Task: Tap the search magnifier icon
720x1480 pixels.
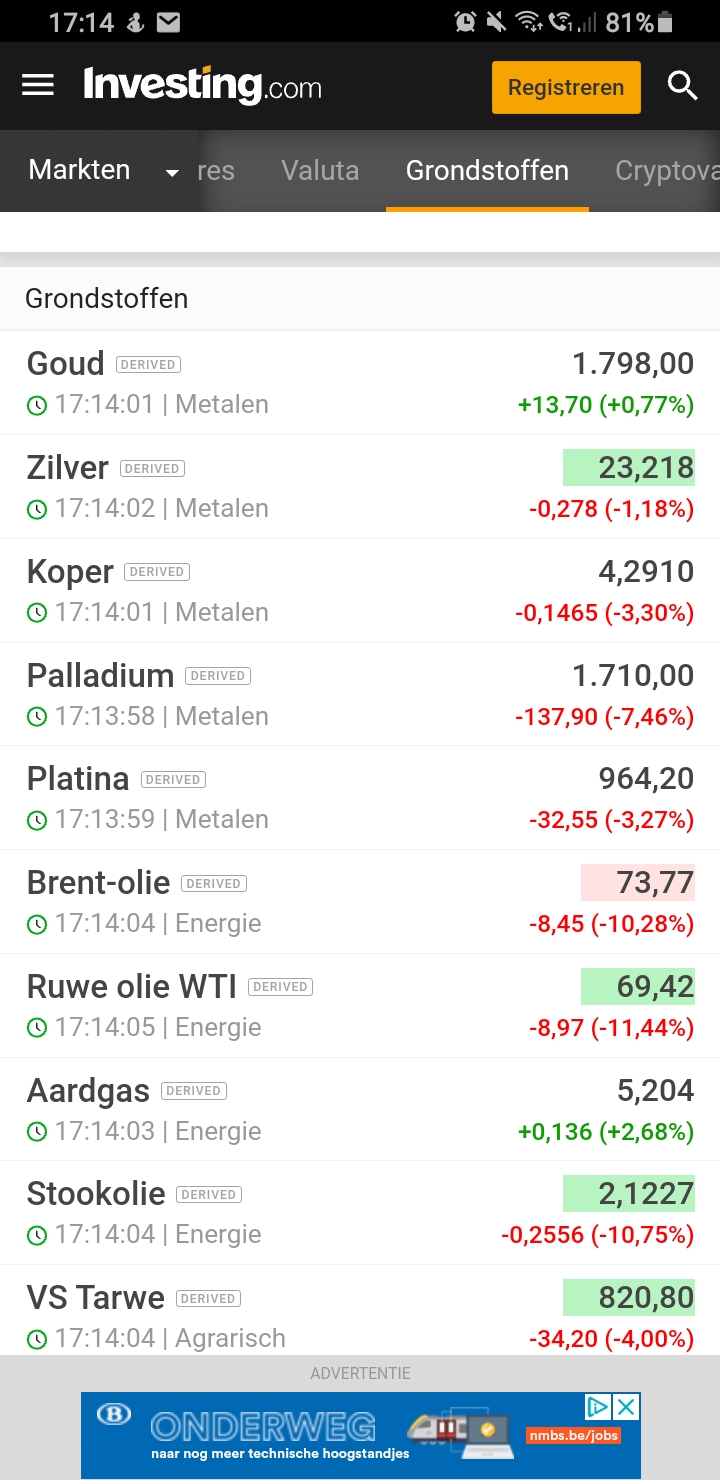Action: tap(682, 86)
